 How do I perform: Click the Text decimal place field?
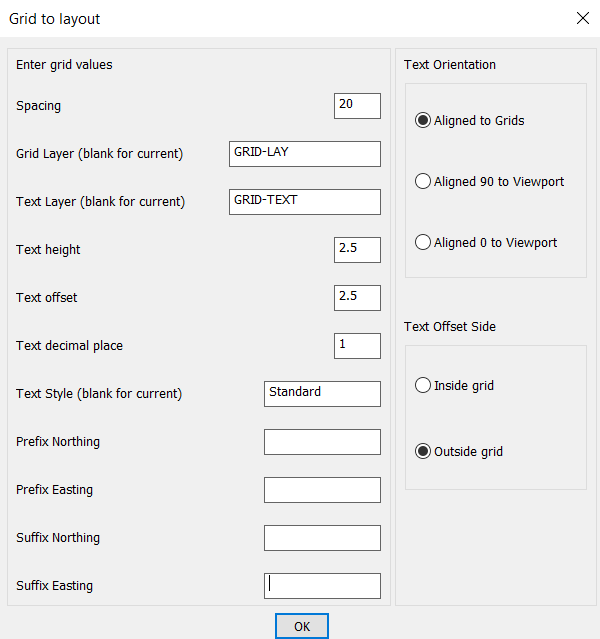point(357,346)
